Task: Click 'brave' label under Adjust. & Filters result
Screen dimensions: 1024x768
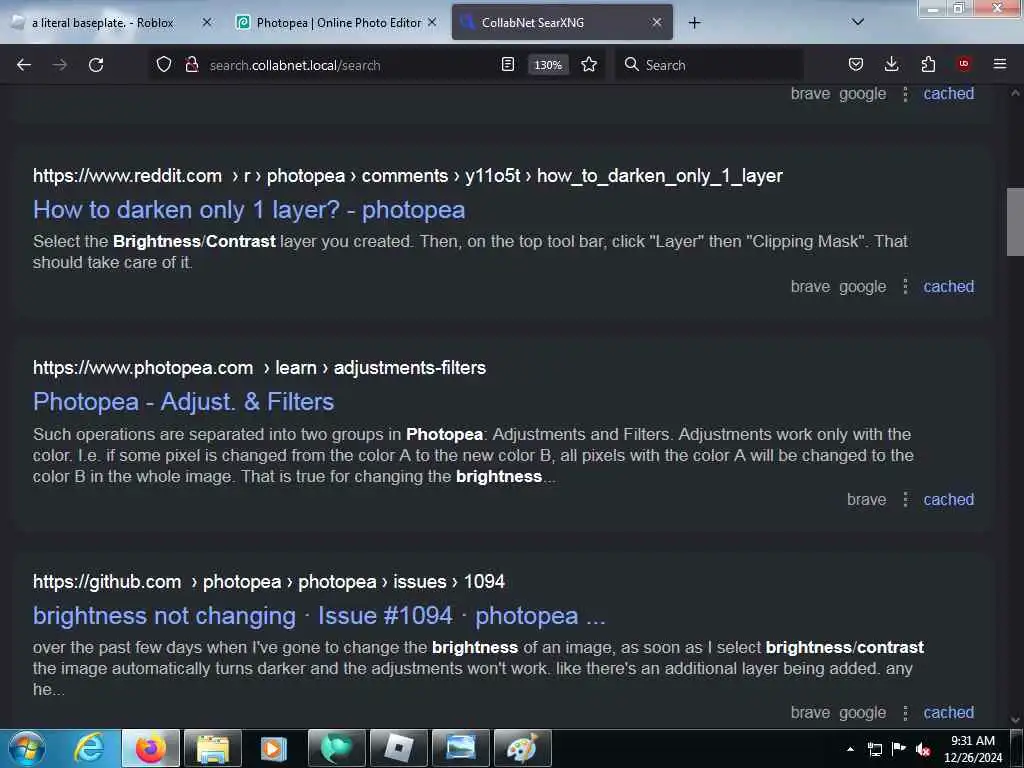Action: click(867, 500)
